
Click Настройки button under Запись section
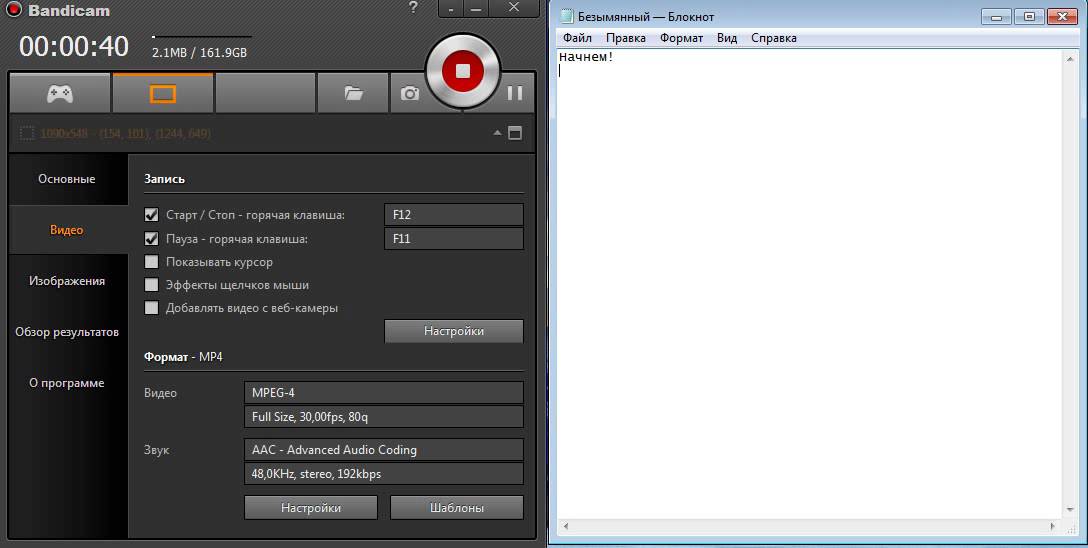coord(454,331)
